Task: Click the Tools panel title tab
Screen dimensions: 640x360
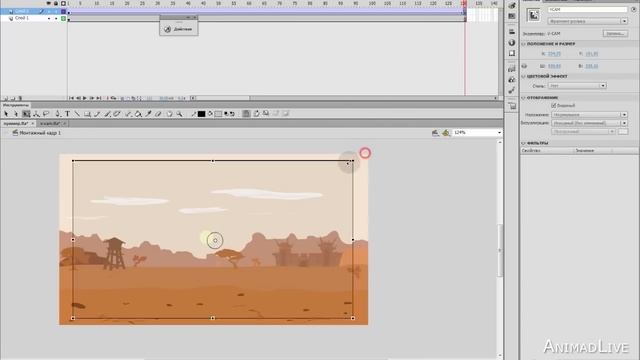Action: [x=15, y=105]
